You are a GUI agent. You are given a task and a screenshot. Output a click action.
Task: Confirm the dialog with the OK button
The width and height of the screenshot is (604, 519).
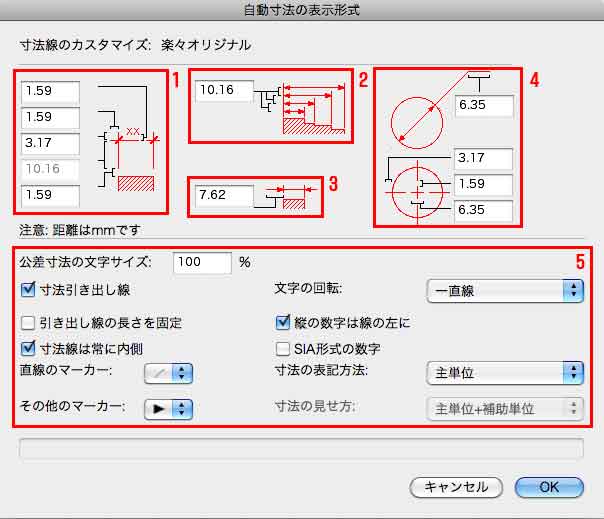click(x=549, y=487)
